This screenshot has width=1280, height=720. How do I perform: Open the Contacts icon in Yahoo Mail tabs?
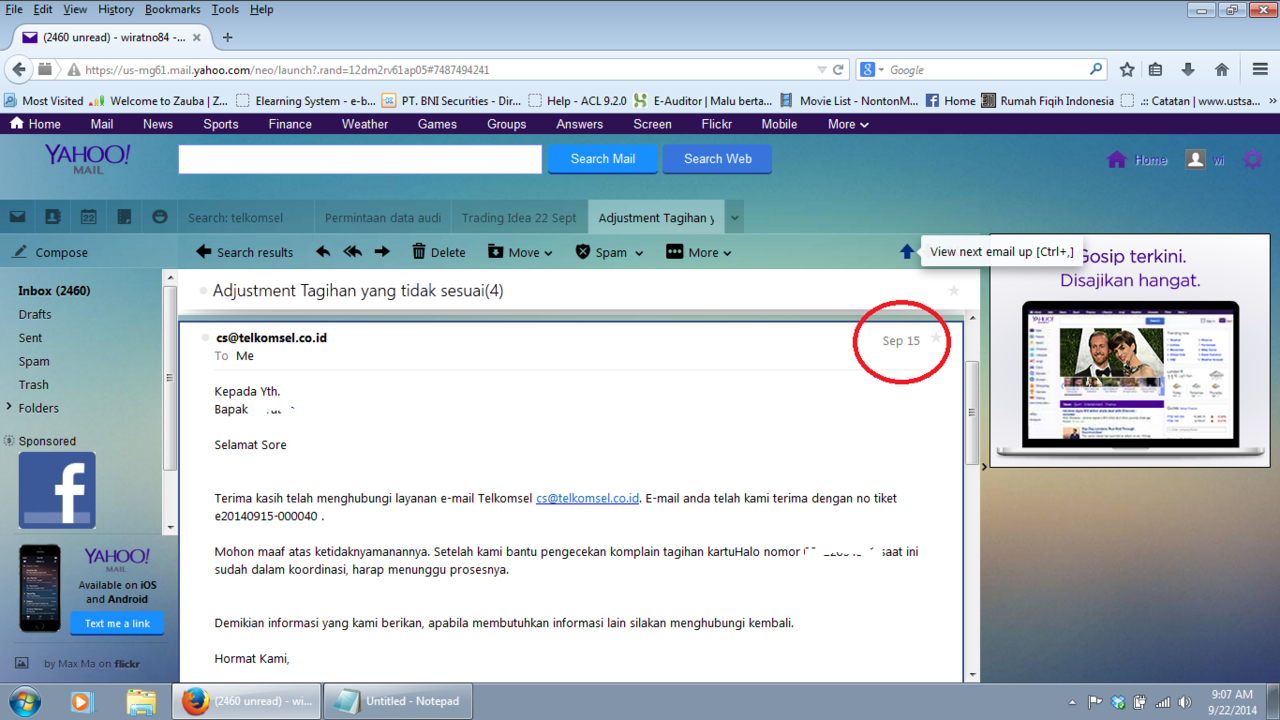(52, 217)
